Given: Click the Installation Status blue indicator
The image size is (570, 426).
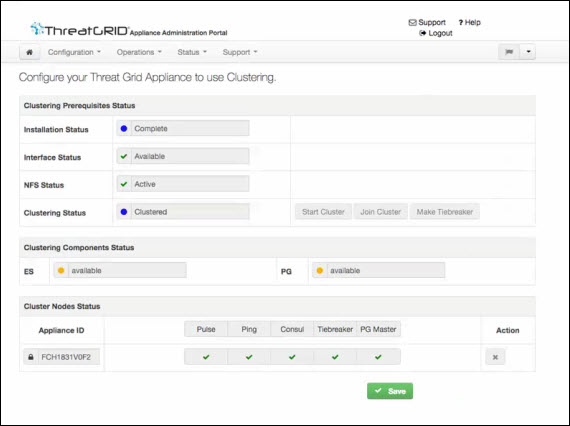Looking at the screenshot, I should pos(124,129).
